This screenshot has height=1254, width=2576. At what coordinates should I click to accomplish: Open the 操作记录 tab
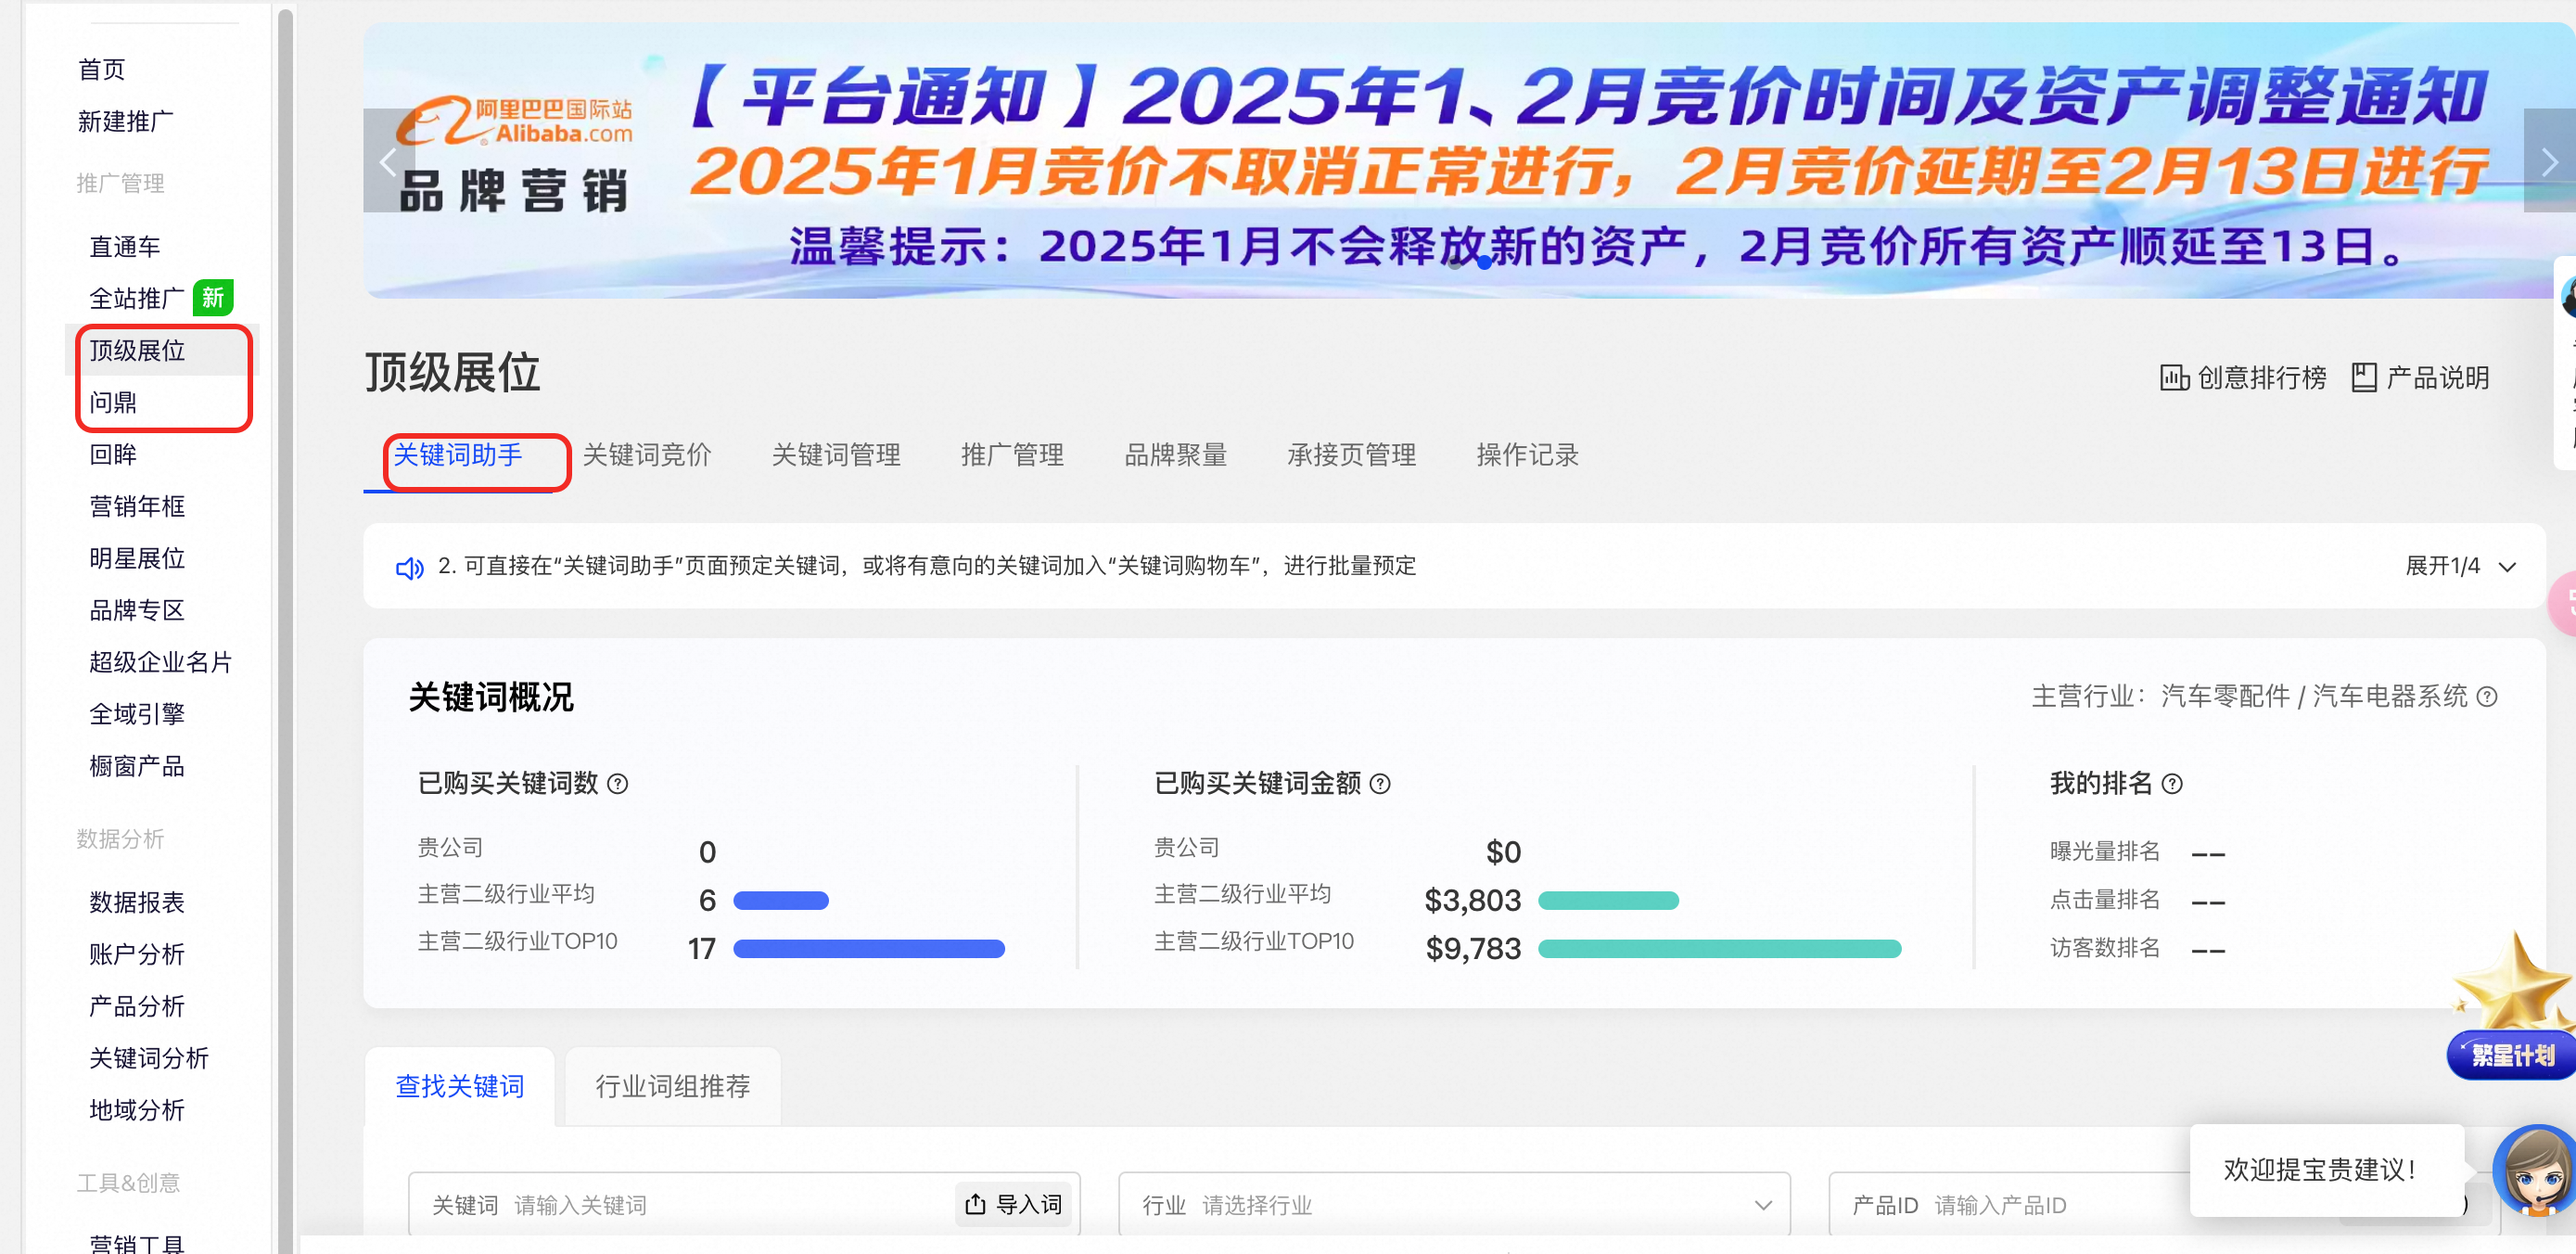(1526, 455)
